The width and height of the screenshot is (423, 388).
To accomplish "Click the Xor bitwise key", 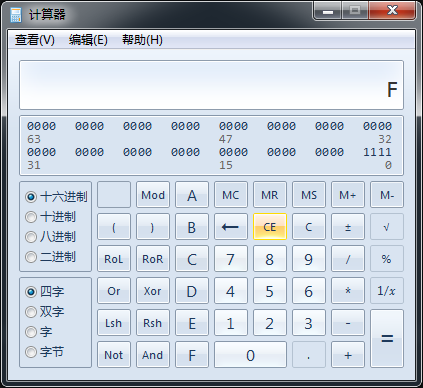I will pyautogui.click(x=153, y=291).
